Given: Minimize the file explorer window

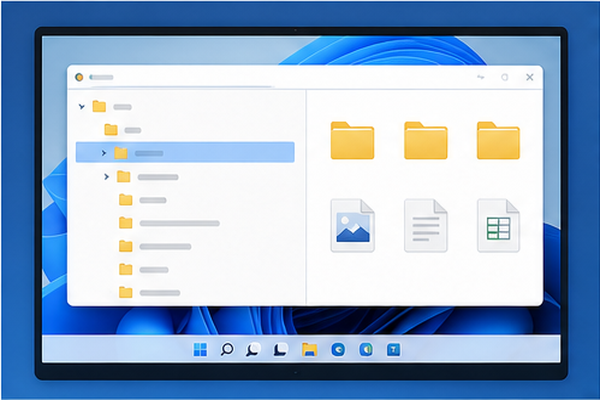Looking at the screenshot, I should 481,77.
